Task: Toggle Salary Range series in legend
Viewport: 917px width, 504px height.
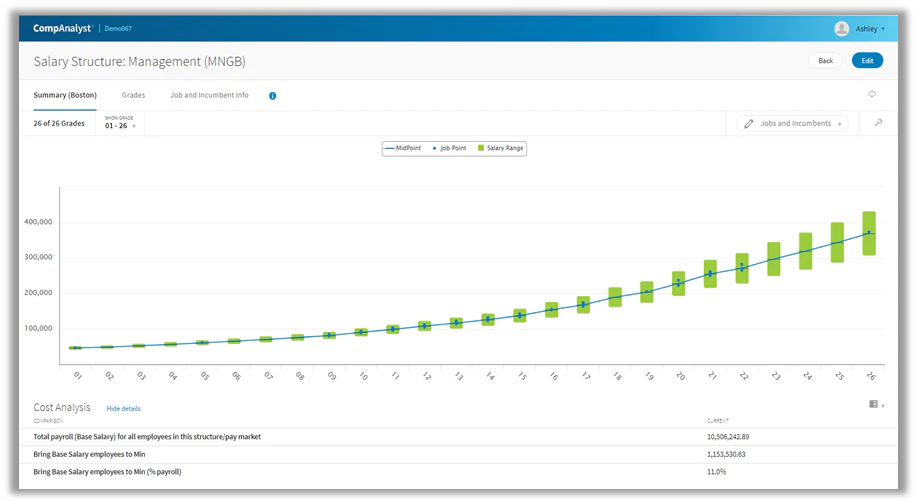Action: (501, 149)
